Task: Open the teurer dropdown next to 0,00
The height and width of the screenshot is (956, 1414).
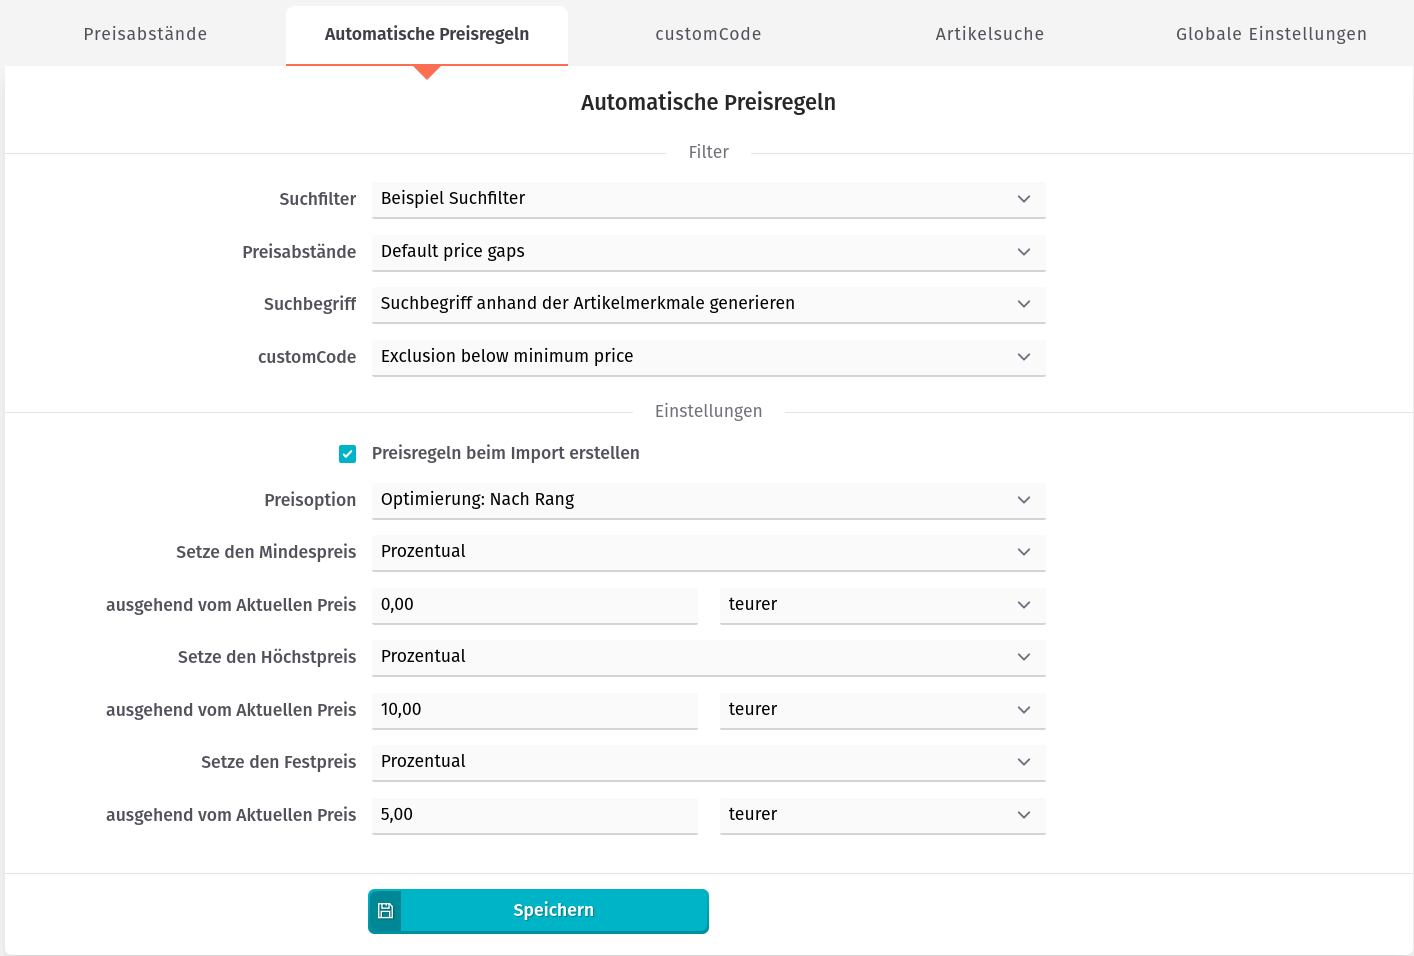Action: tap(882, 605)
